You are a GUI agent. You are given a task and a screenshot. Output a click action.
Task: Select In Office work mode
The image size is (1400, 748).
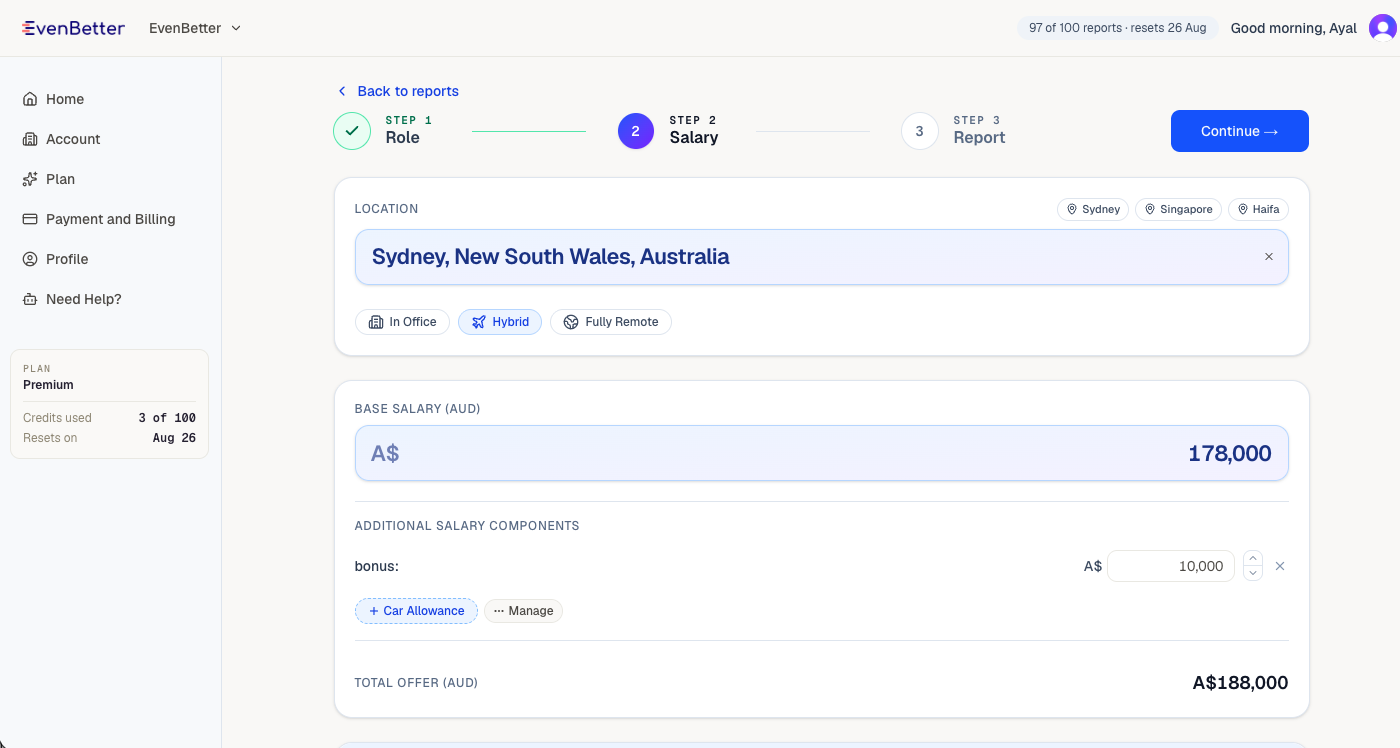[x=402, y=322]
